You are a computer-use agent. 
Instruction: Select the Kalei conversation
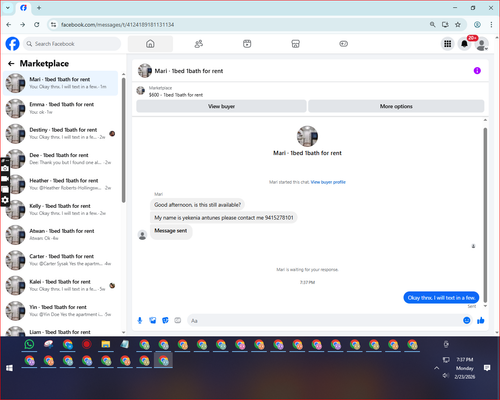point(61,285)
